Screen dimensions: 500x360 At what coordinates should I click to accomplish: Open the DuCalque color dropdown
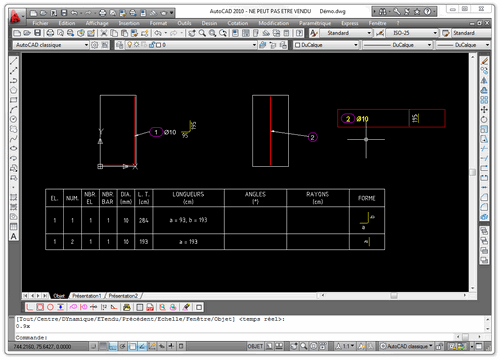(x=326, y=45)
